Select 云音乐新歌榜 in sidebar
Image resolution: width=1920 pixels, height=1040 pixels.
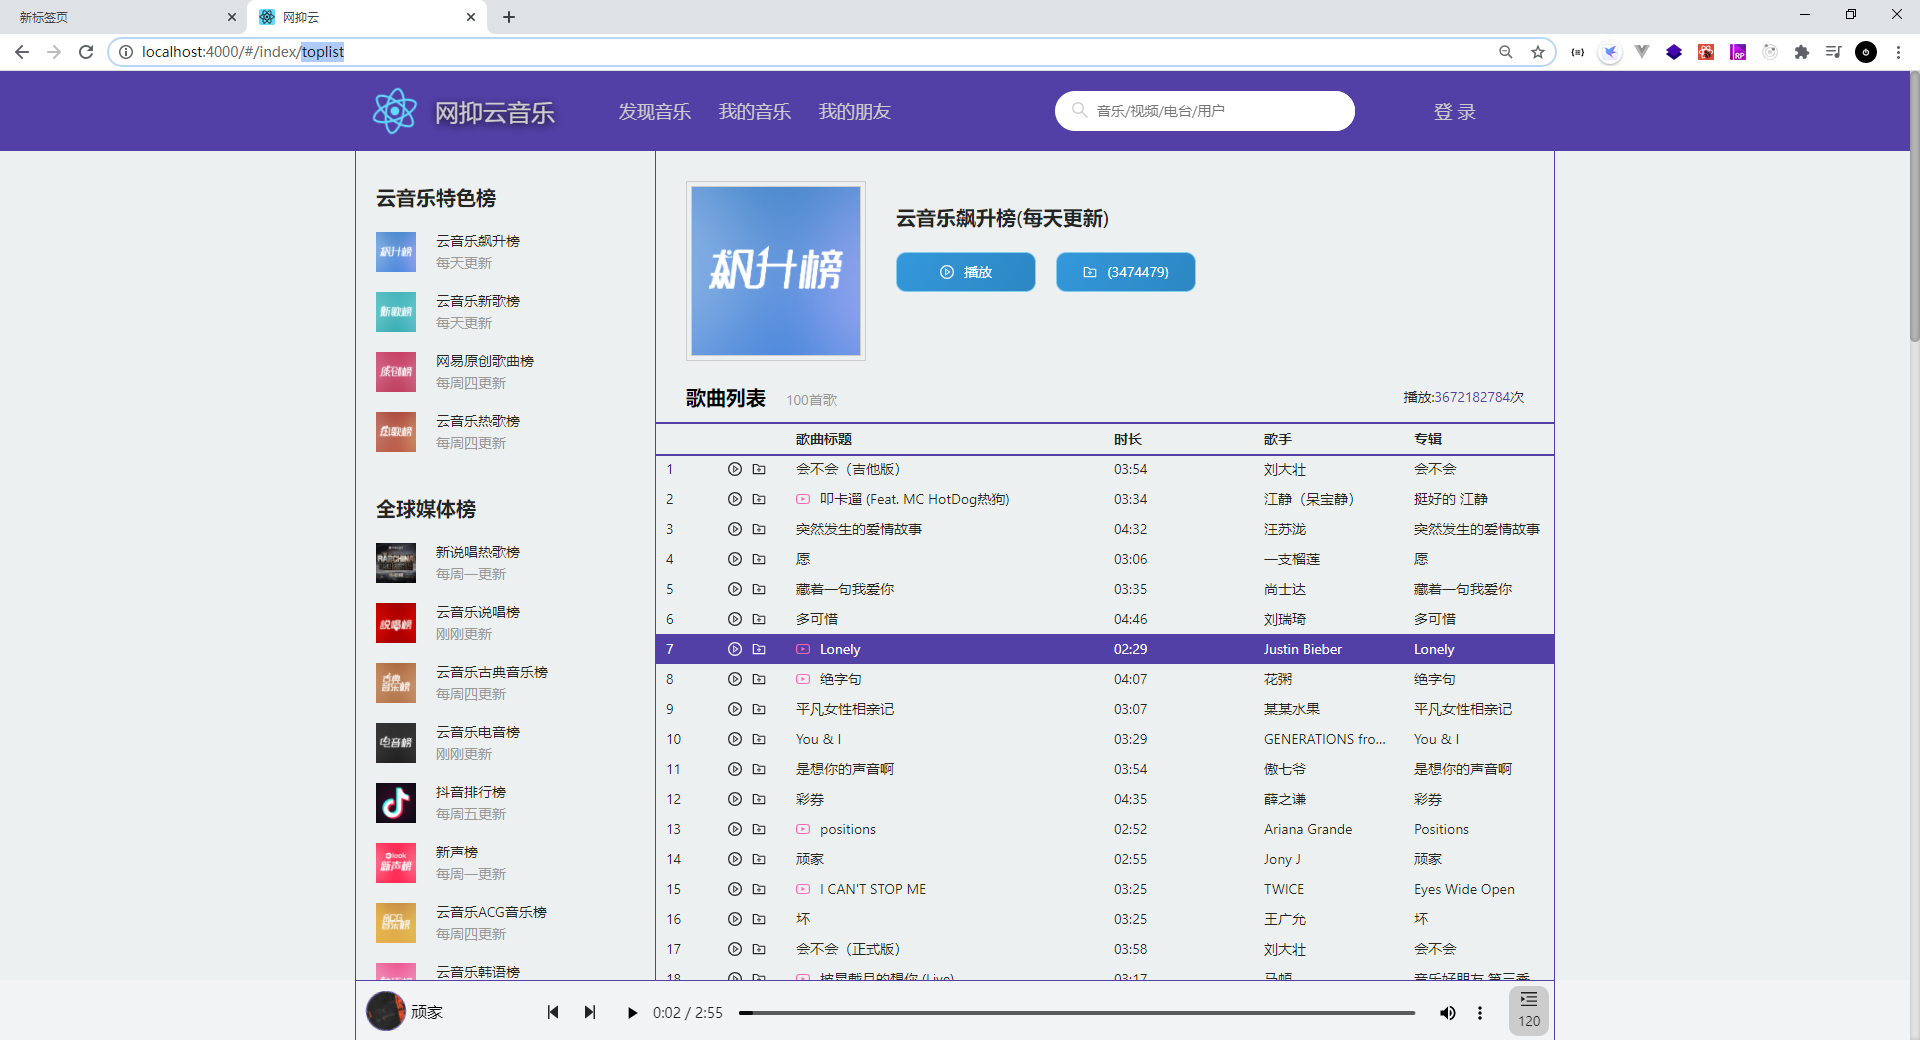(477, 301)
